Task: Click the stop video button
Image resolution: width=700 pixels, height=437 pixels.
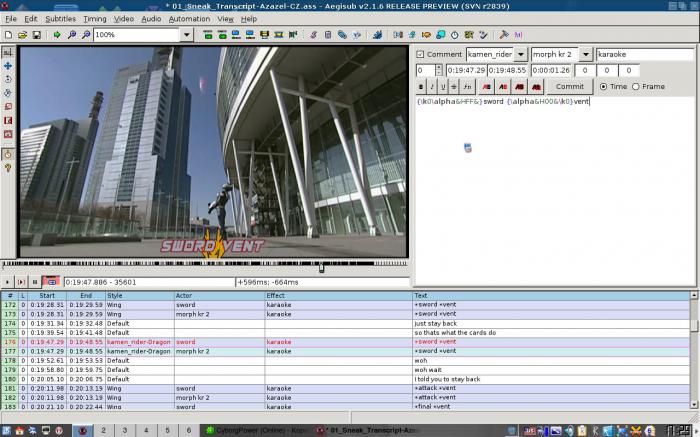Action: (34, 282)
